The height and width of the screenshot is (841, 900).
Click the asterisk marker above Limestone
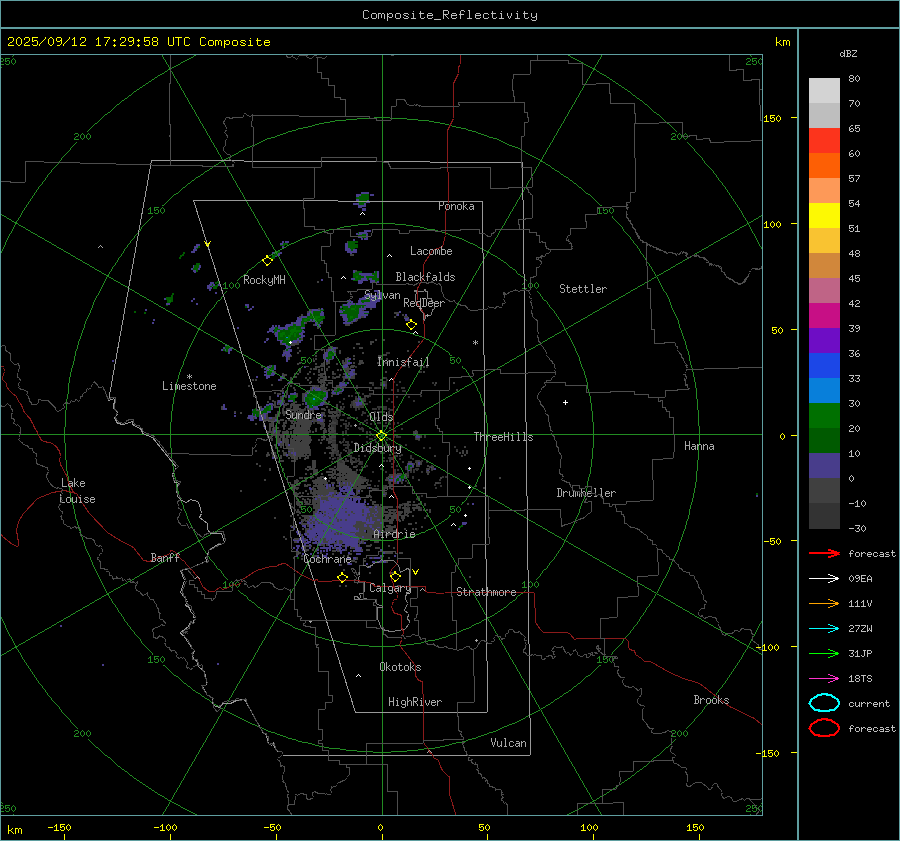189,377
